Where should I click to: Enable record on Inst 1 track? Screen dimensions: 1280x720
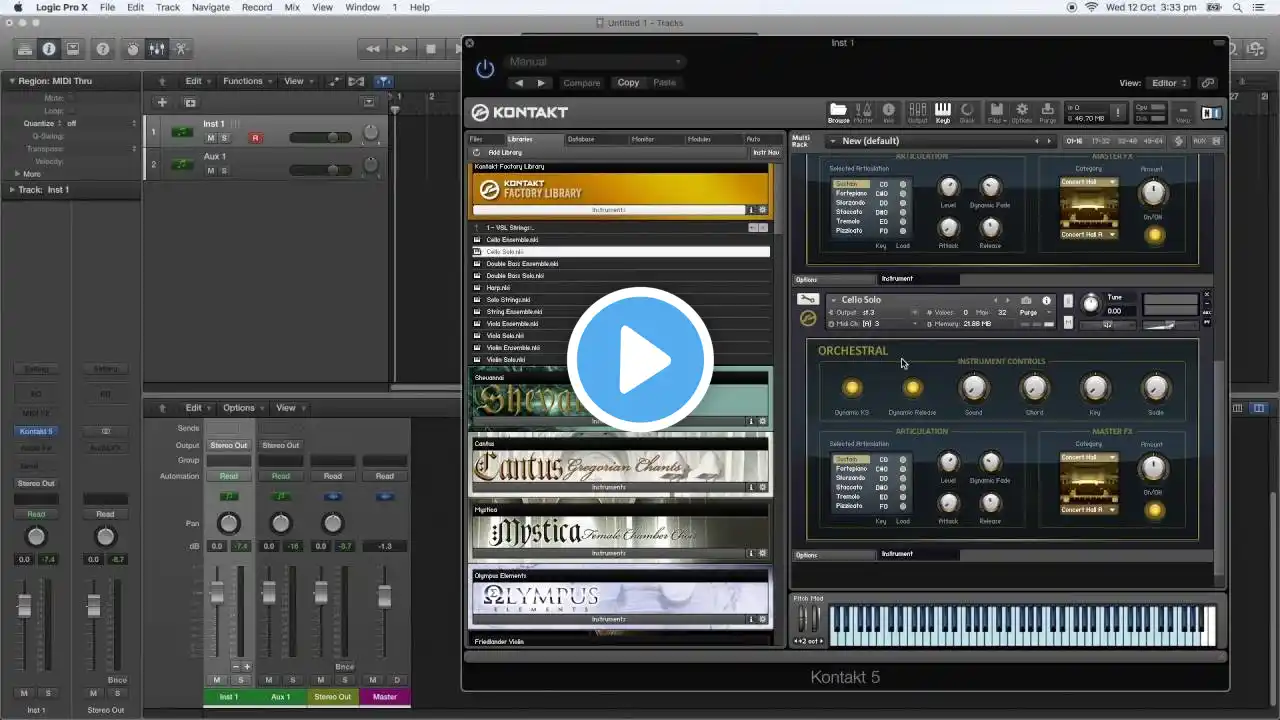255,138
